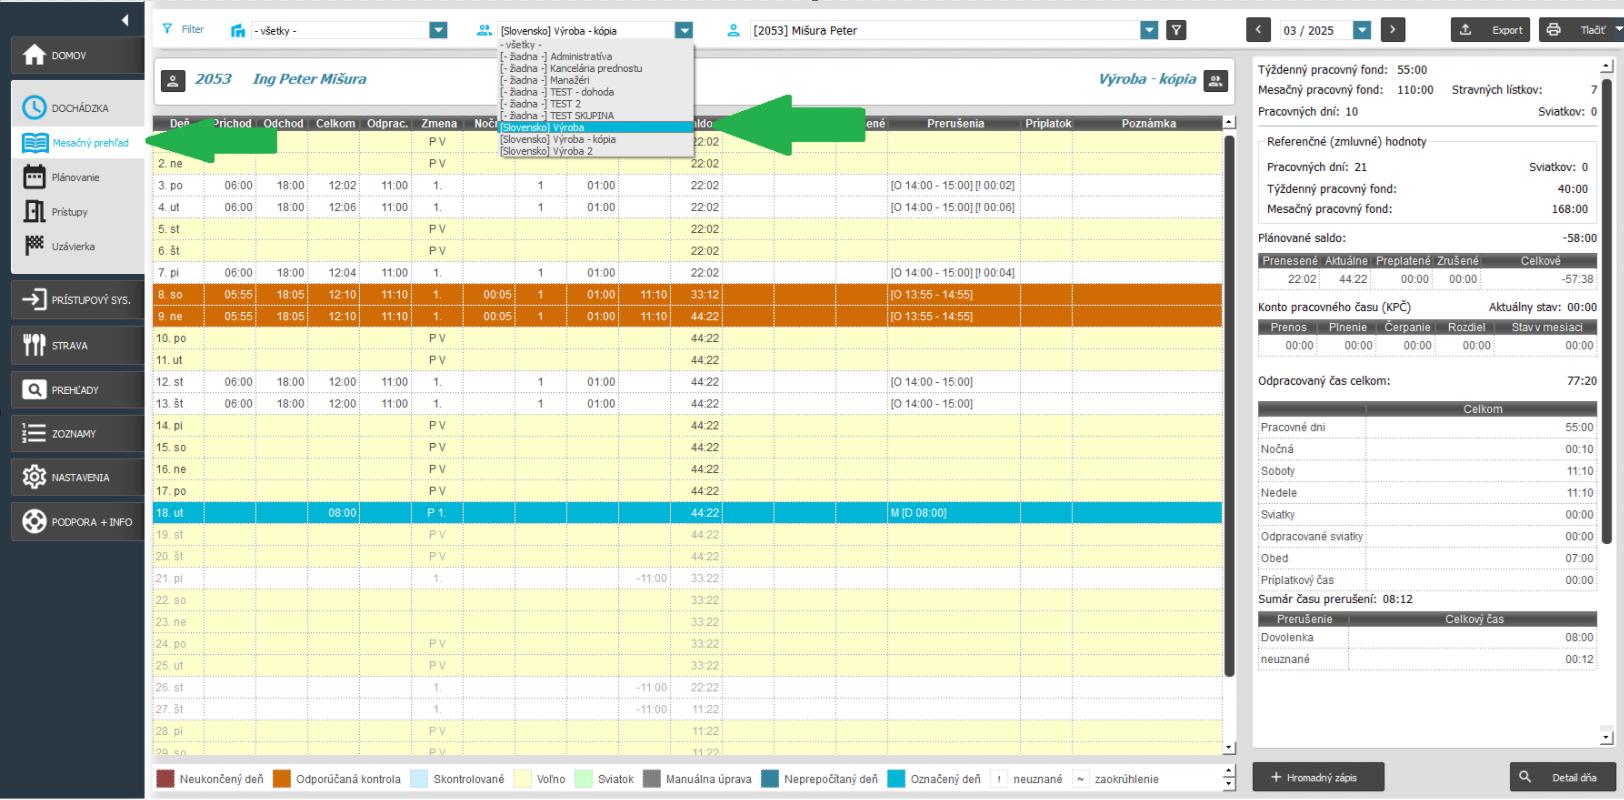Image resolution: width=1624 pixels, height=800 pixels.
Task: Click the filter funnel button beside employee selector
Action: [1177, 31]
